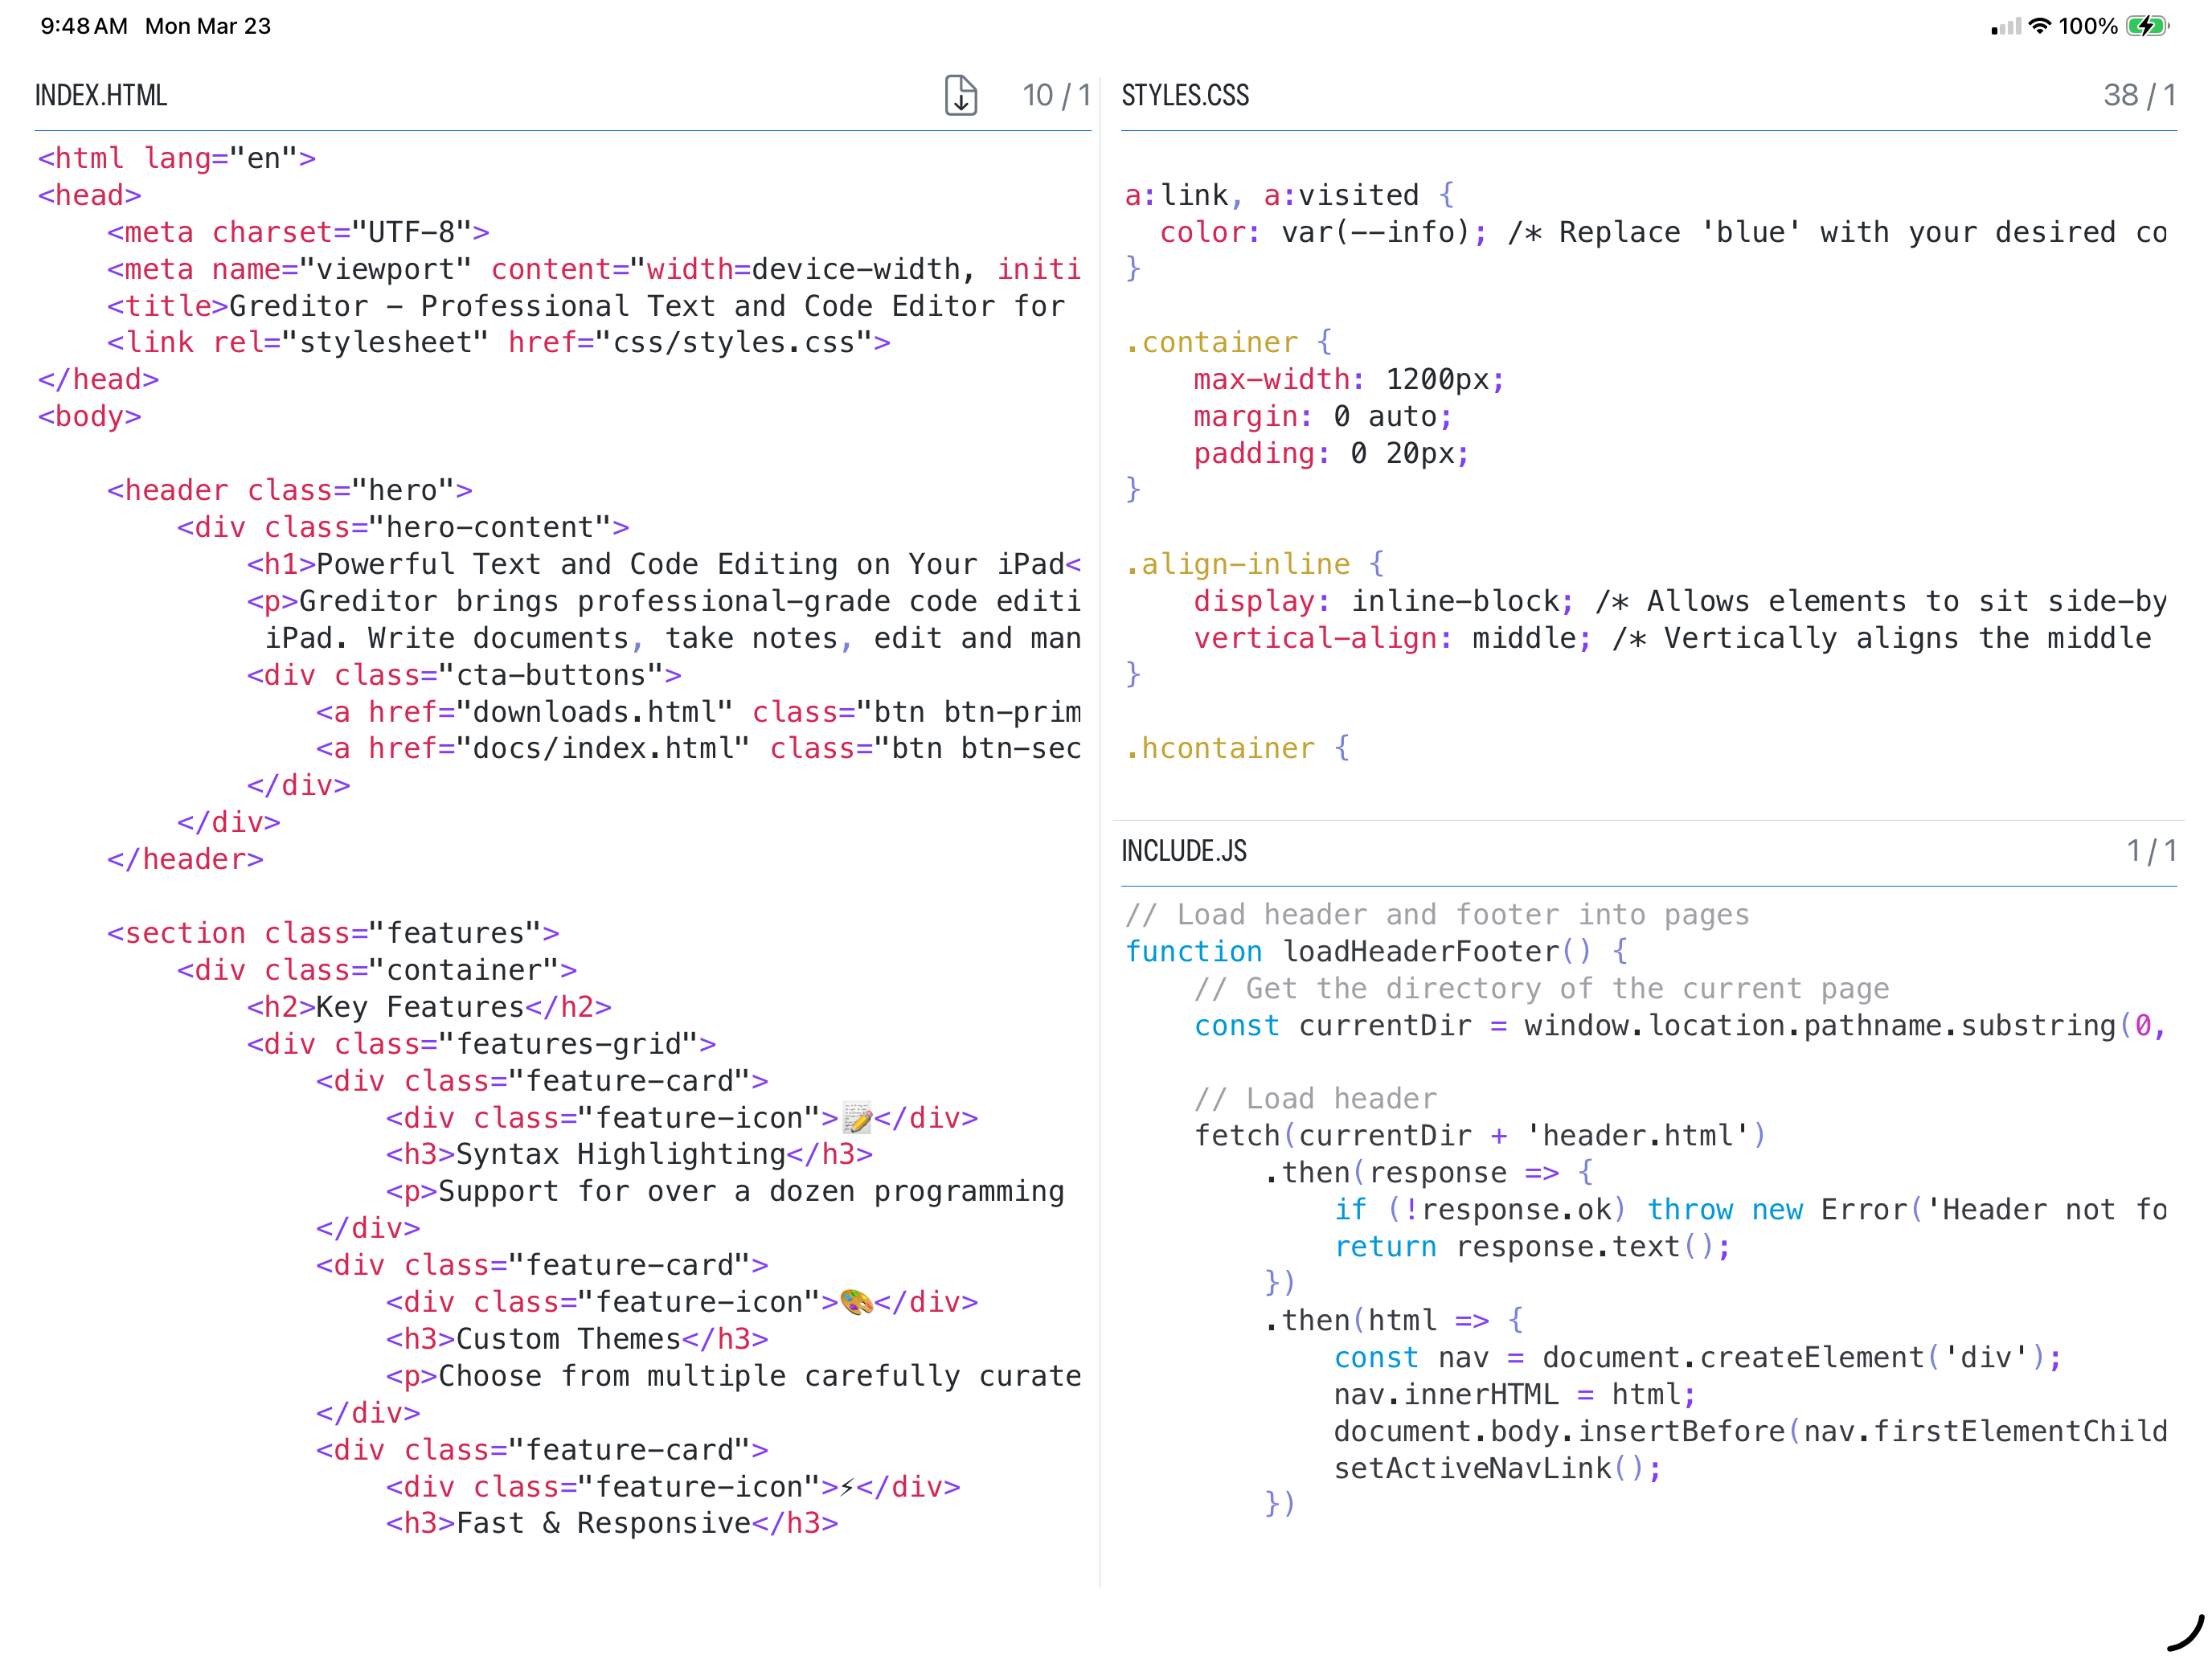Click the artist palette emoji in feature-icon div
The width and height of the screenshot is (2212, 1659).
point(856,1302)
